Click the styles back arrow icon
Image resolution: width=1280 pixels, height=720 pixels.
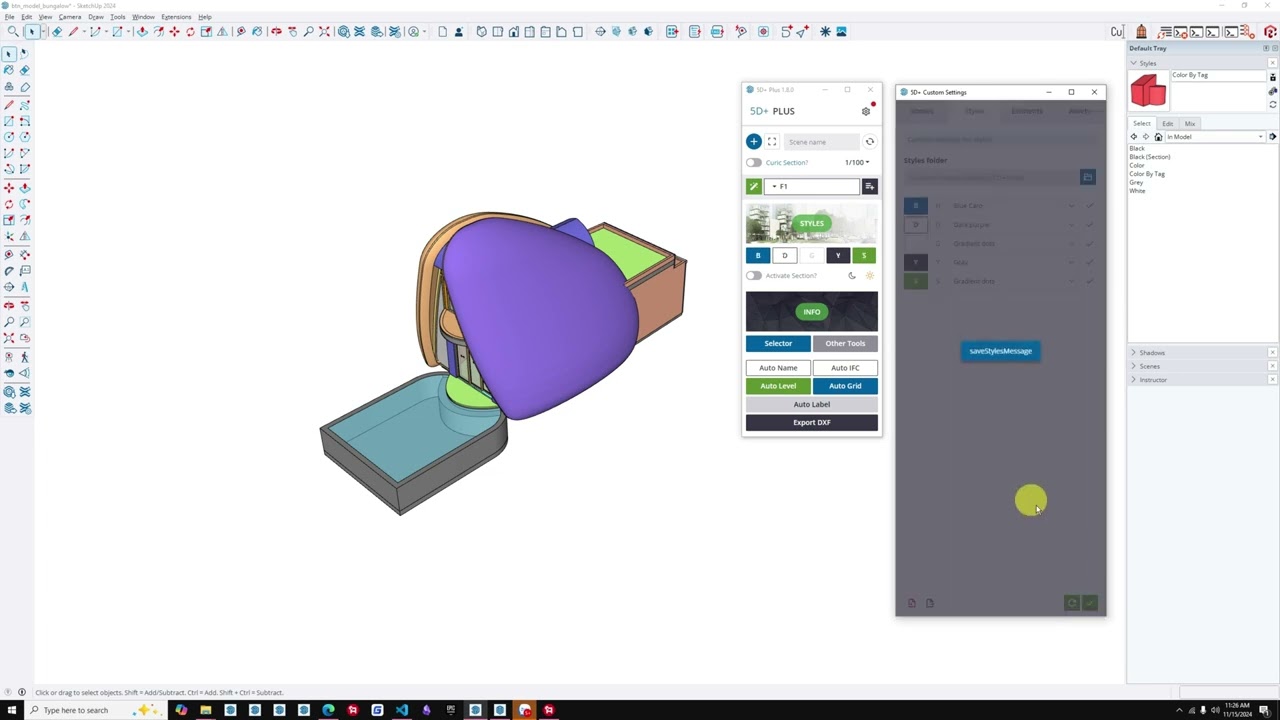pos(1134,137)
